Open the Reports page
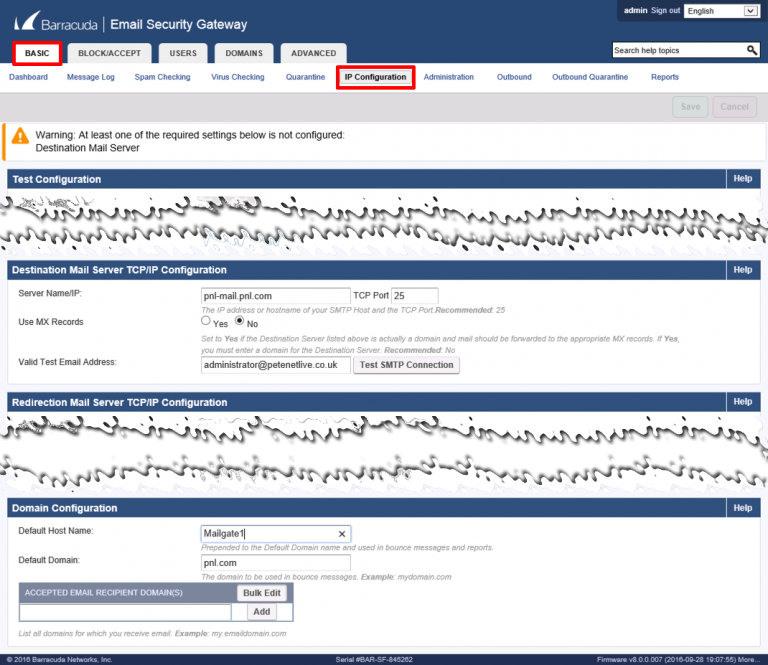The width and height of the screenshot is (768, 665). [x=665, y=77]
